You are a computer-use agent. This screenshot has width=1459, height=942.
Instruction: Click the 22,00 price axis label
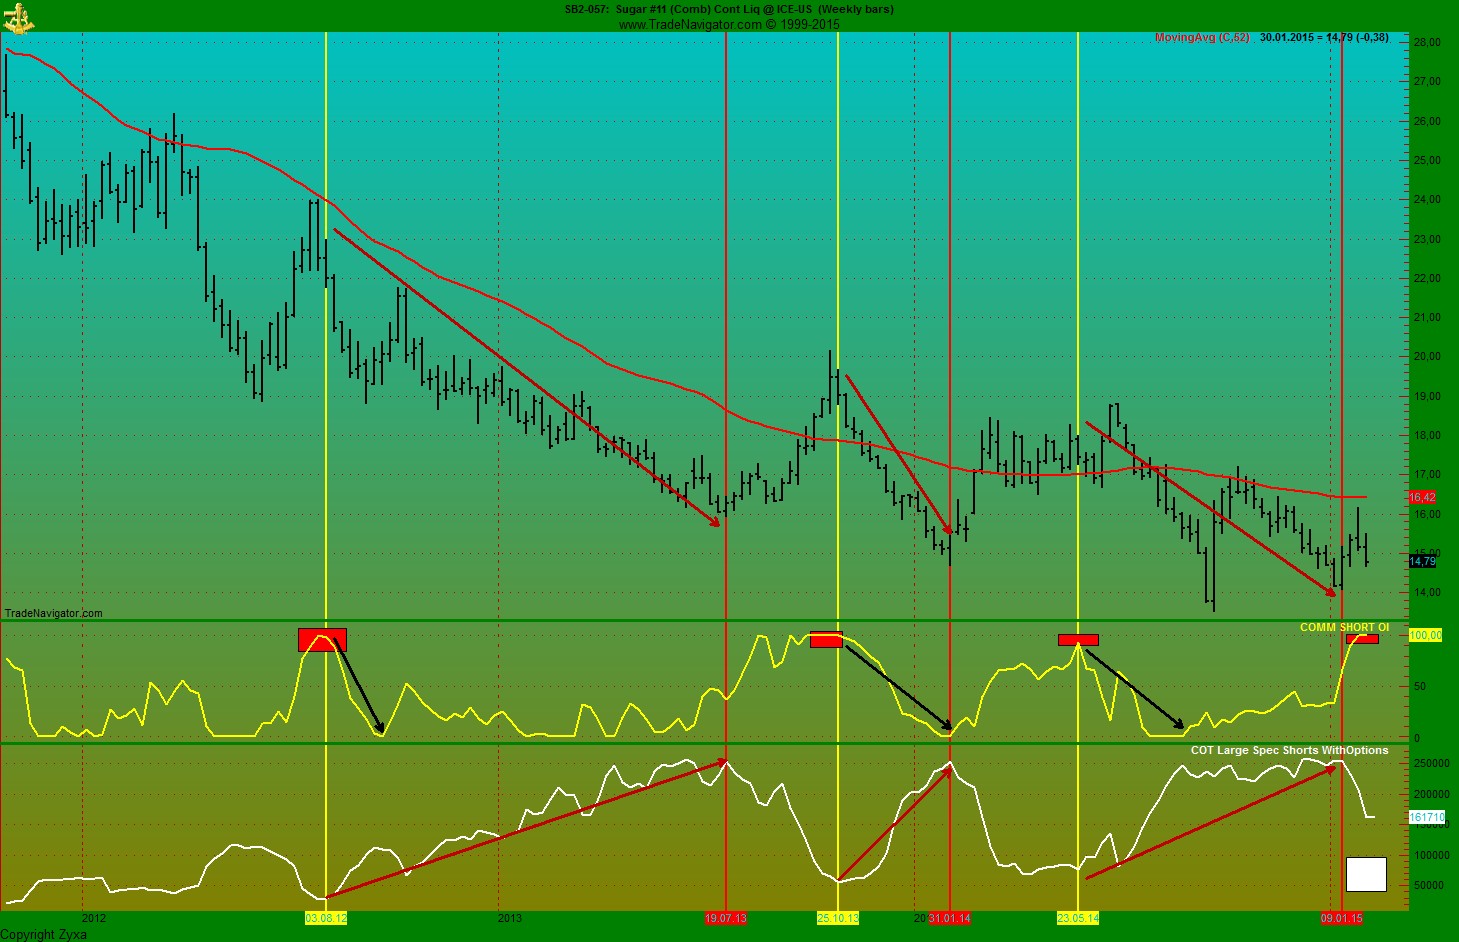pyautogui.click(x=1427, y=278)
